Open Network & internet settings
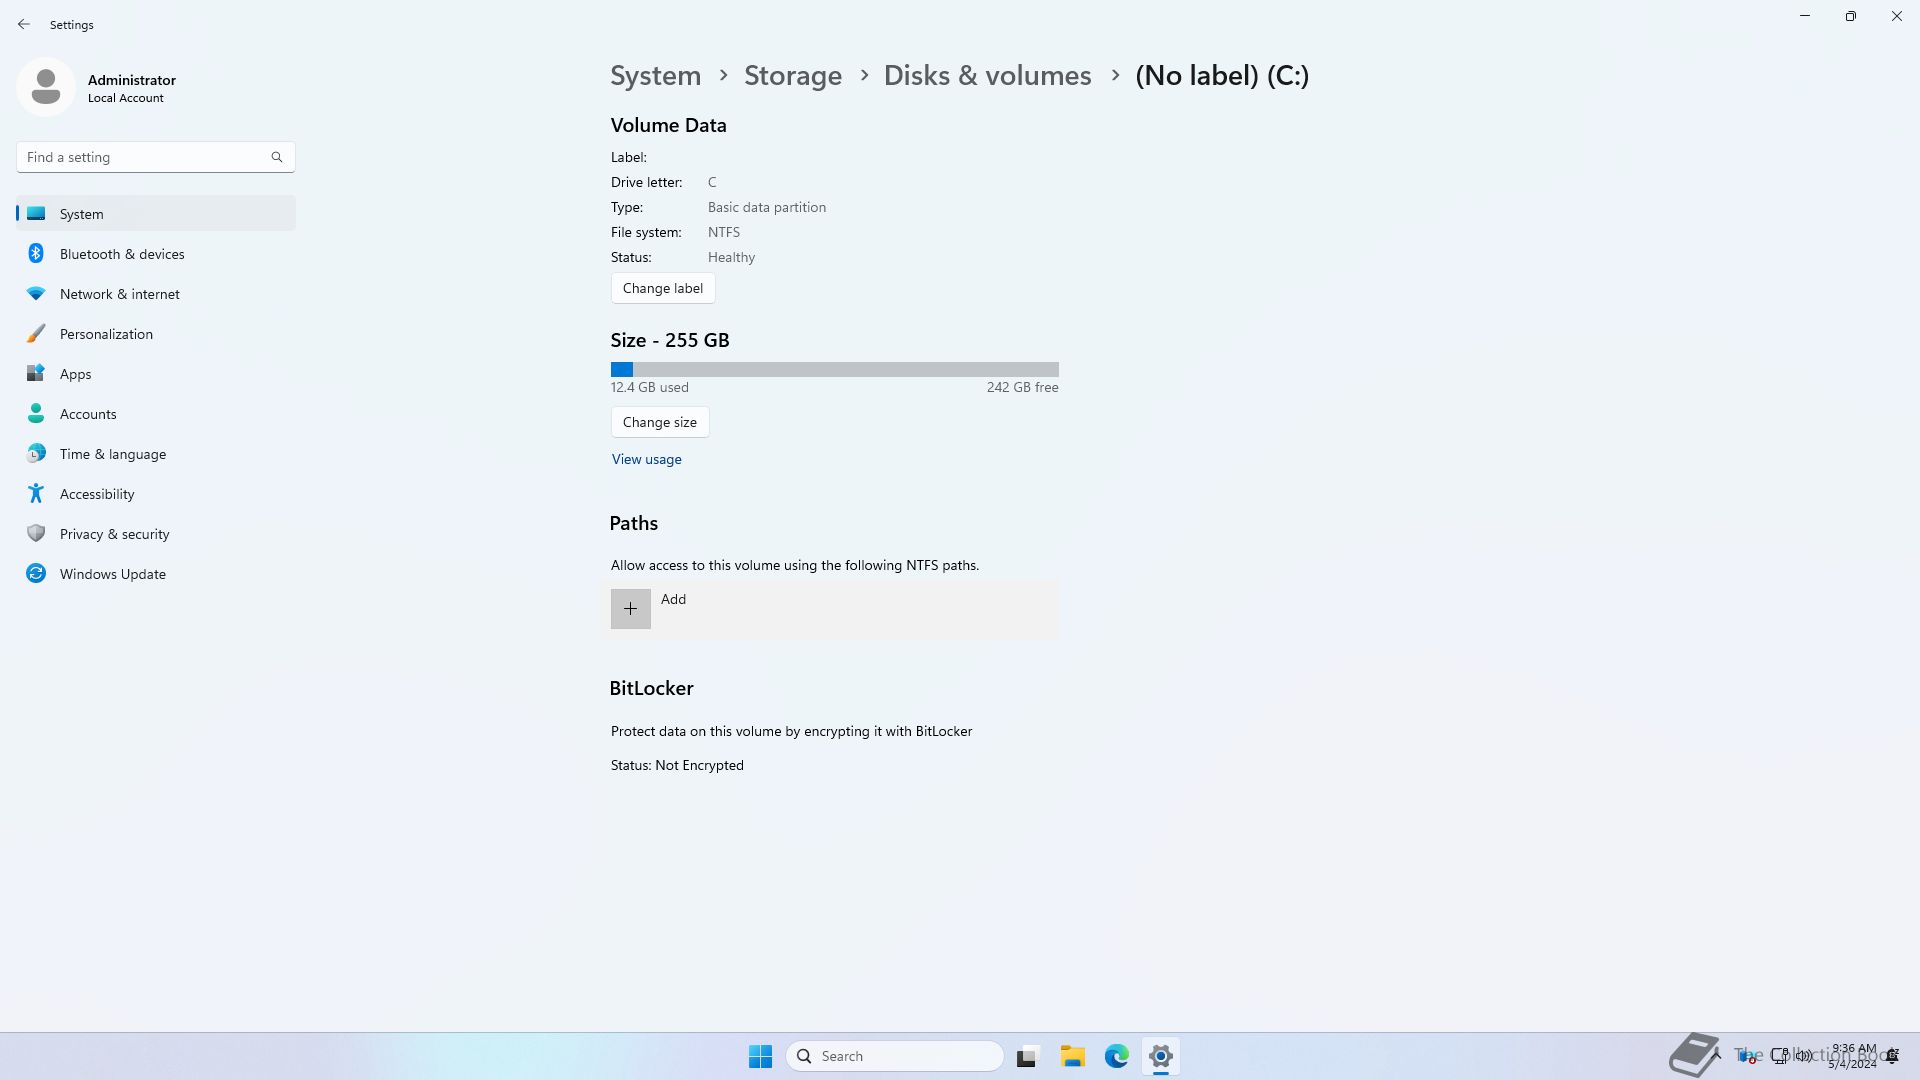Screen dimensions: 1920x1080 point(119,294)
